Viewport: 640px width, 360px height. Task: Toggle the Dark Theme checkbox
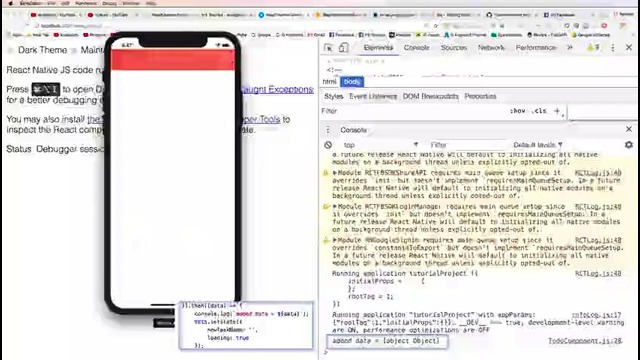(x=11, y=51)
